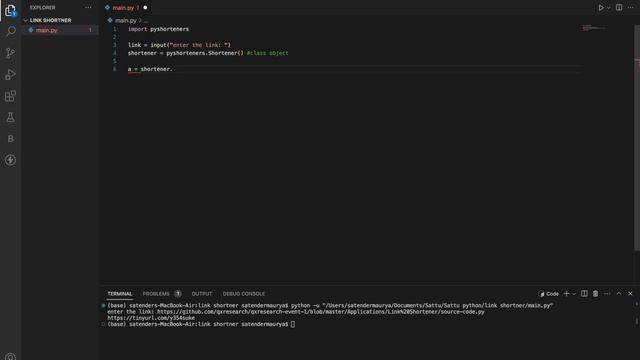Switch to the DEBUG CONSOLE tab
The height and width of the screenshot is (360, 640).
[x=244, y=293]
